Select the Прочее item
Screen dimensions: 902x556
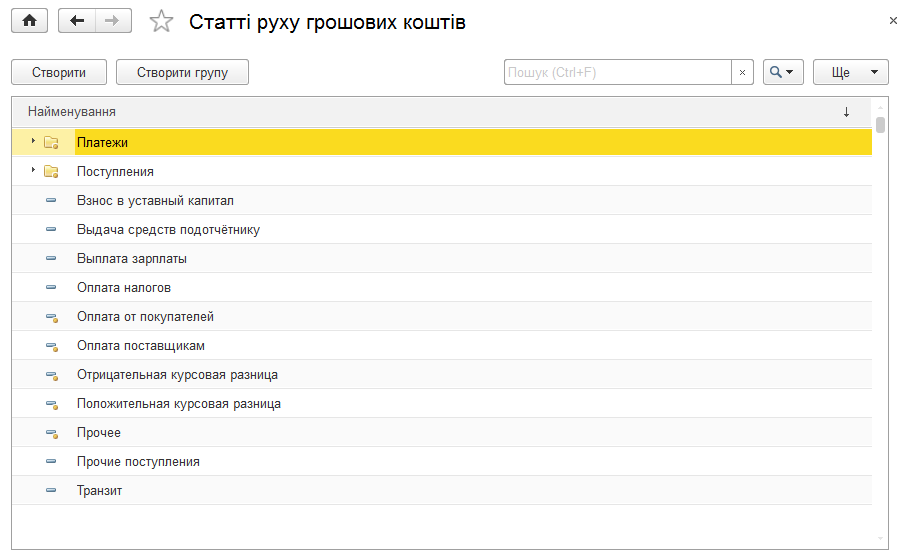point(442,432)
